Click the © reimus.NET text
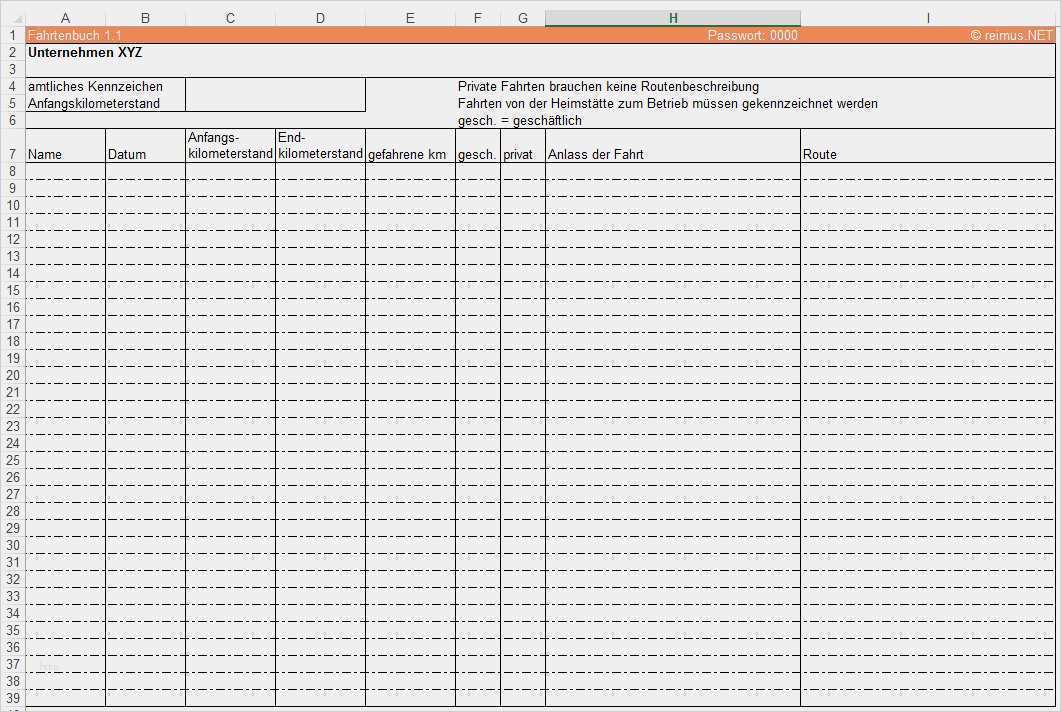The image size is (1061, 712). pos(1011,35)
